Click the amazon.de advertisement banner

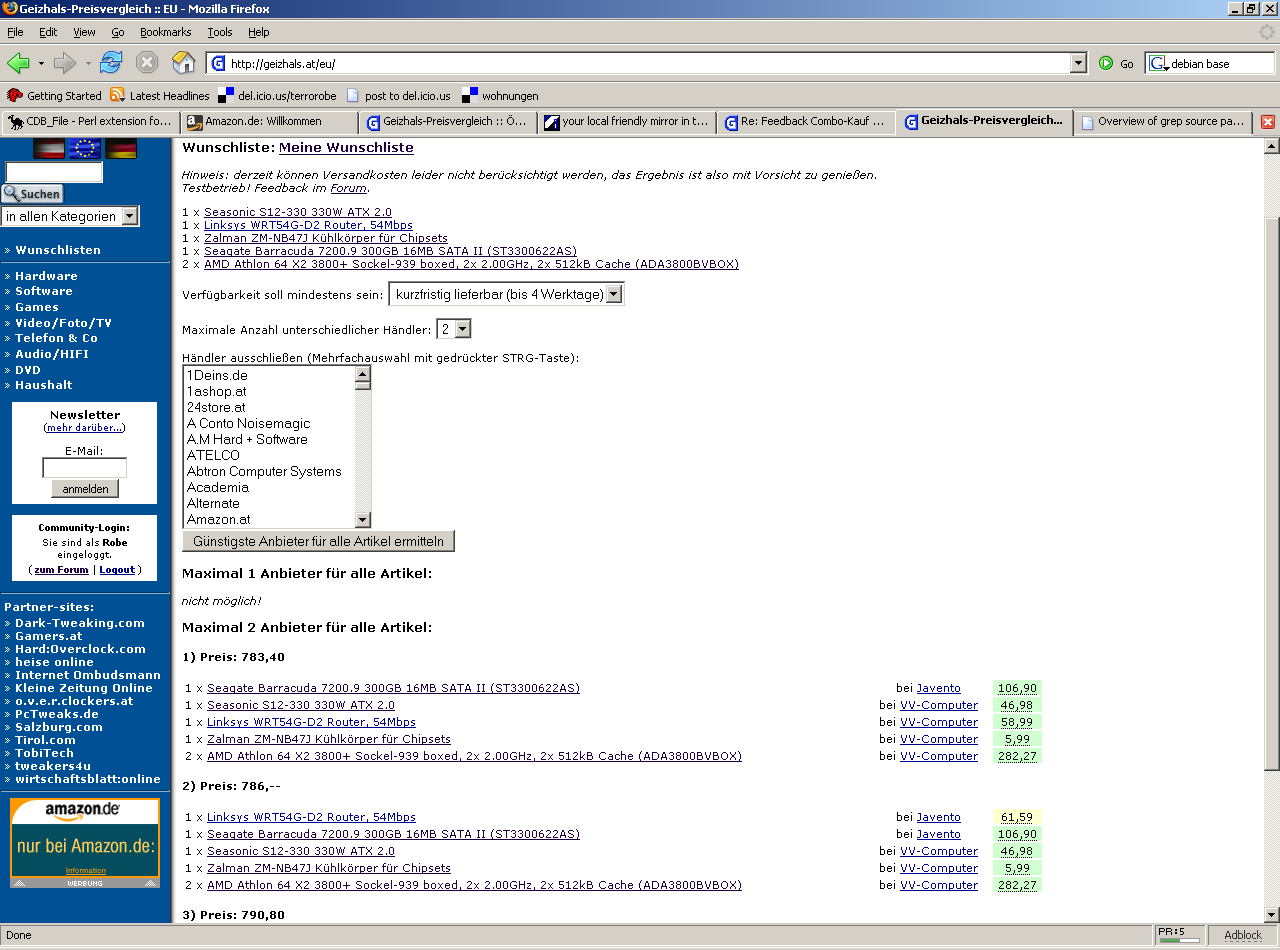85,843
